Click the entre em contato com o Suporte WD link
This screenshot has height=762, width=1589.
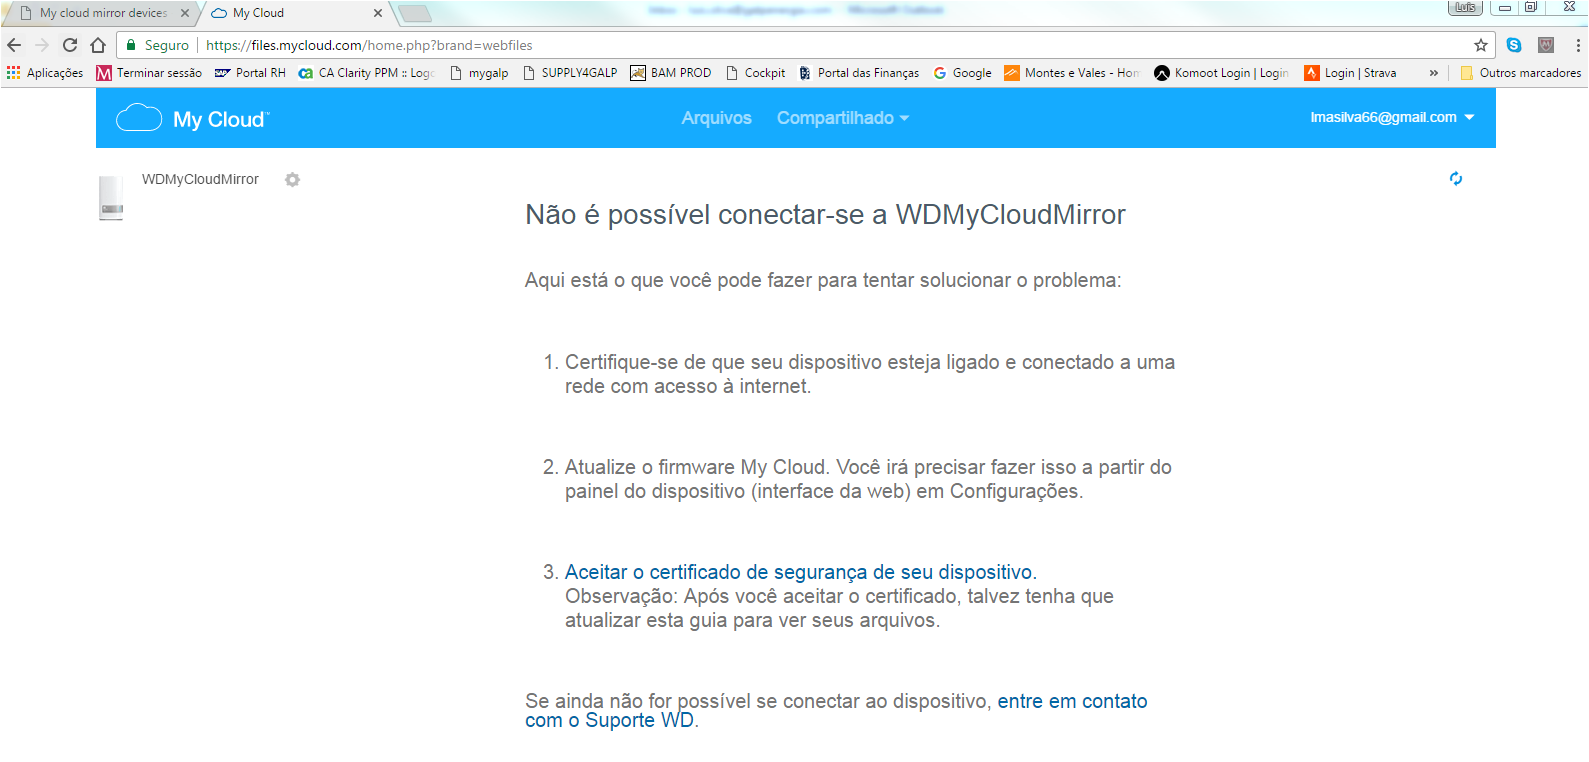coord(836,711)
